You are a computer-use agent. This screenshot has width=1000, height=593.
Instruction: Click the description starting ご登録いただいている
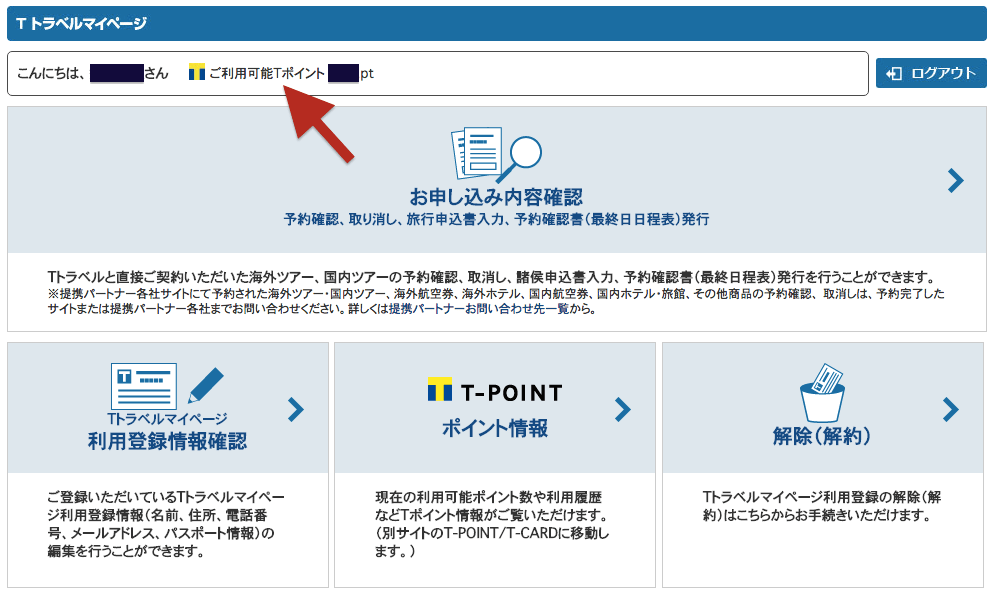pos(166,524)
